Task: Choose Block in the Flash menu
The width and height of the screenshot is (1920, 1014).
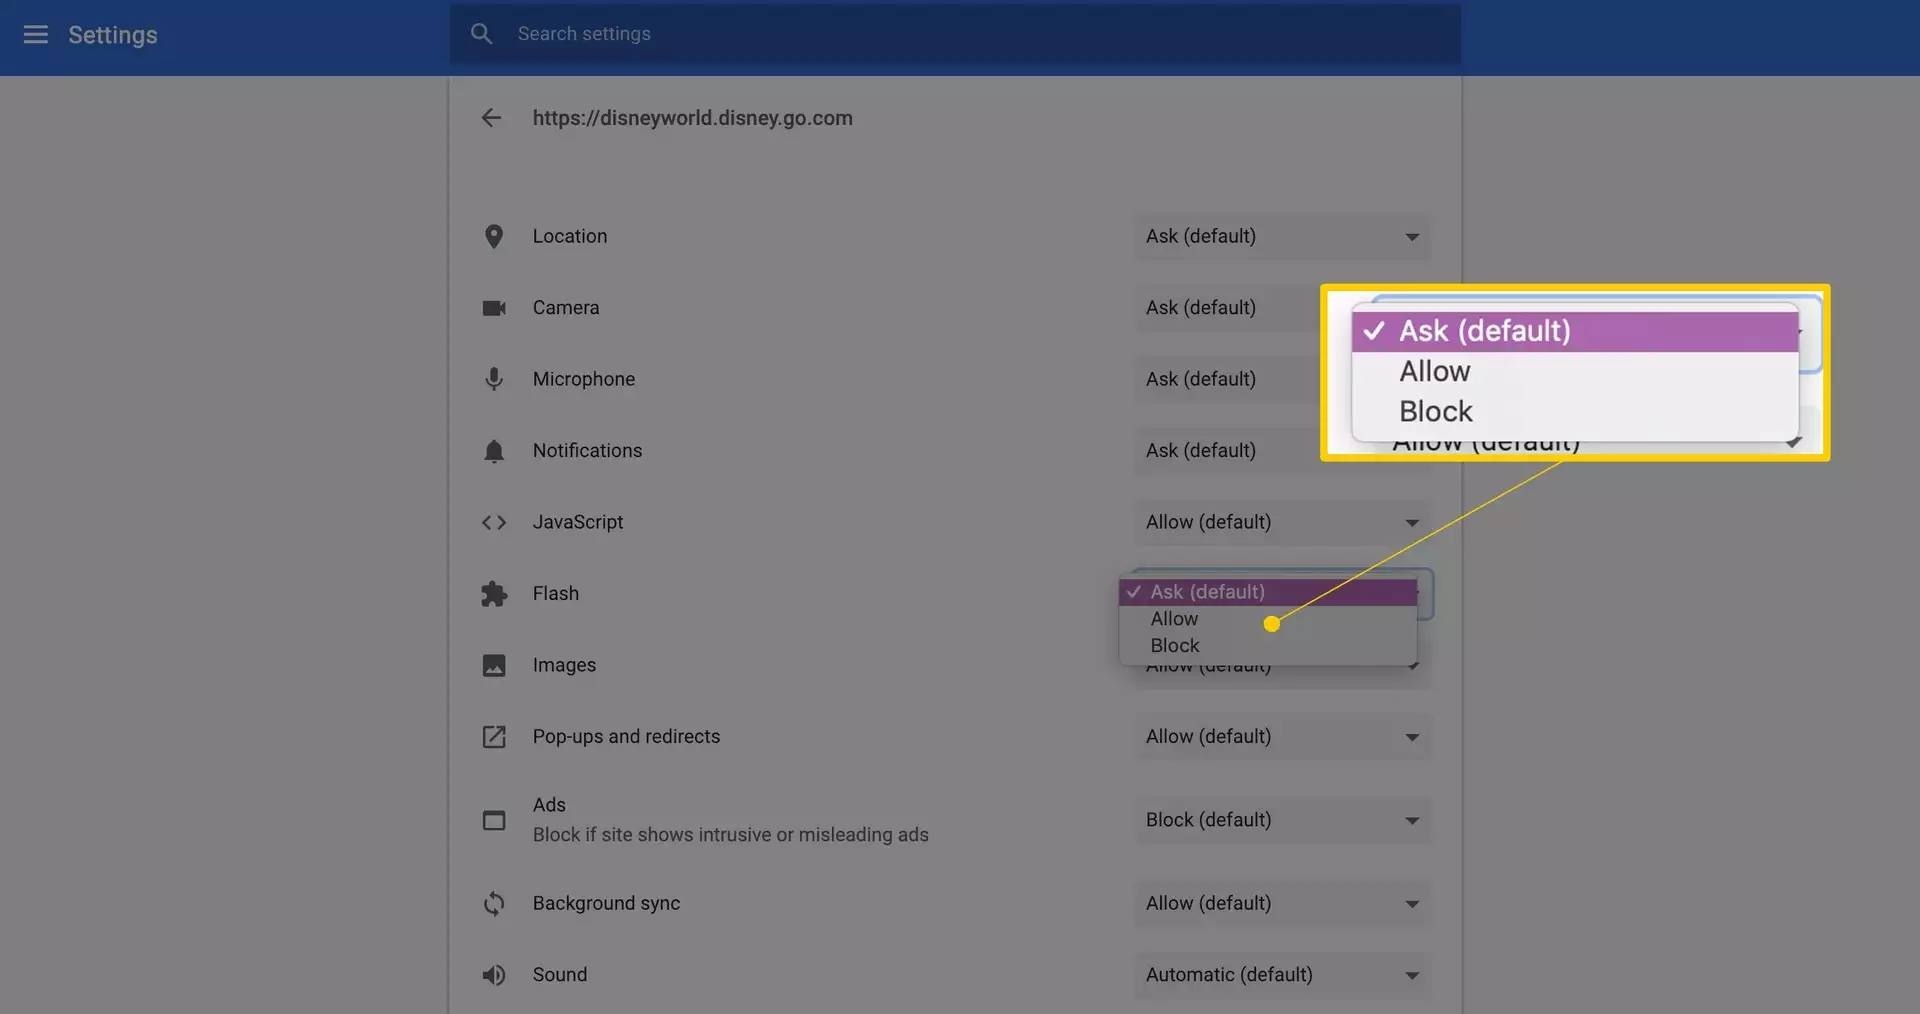Action: tap(1175, 646)
